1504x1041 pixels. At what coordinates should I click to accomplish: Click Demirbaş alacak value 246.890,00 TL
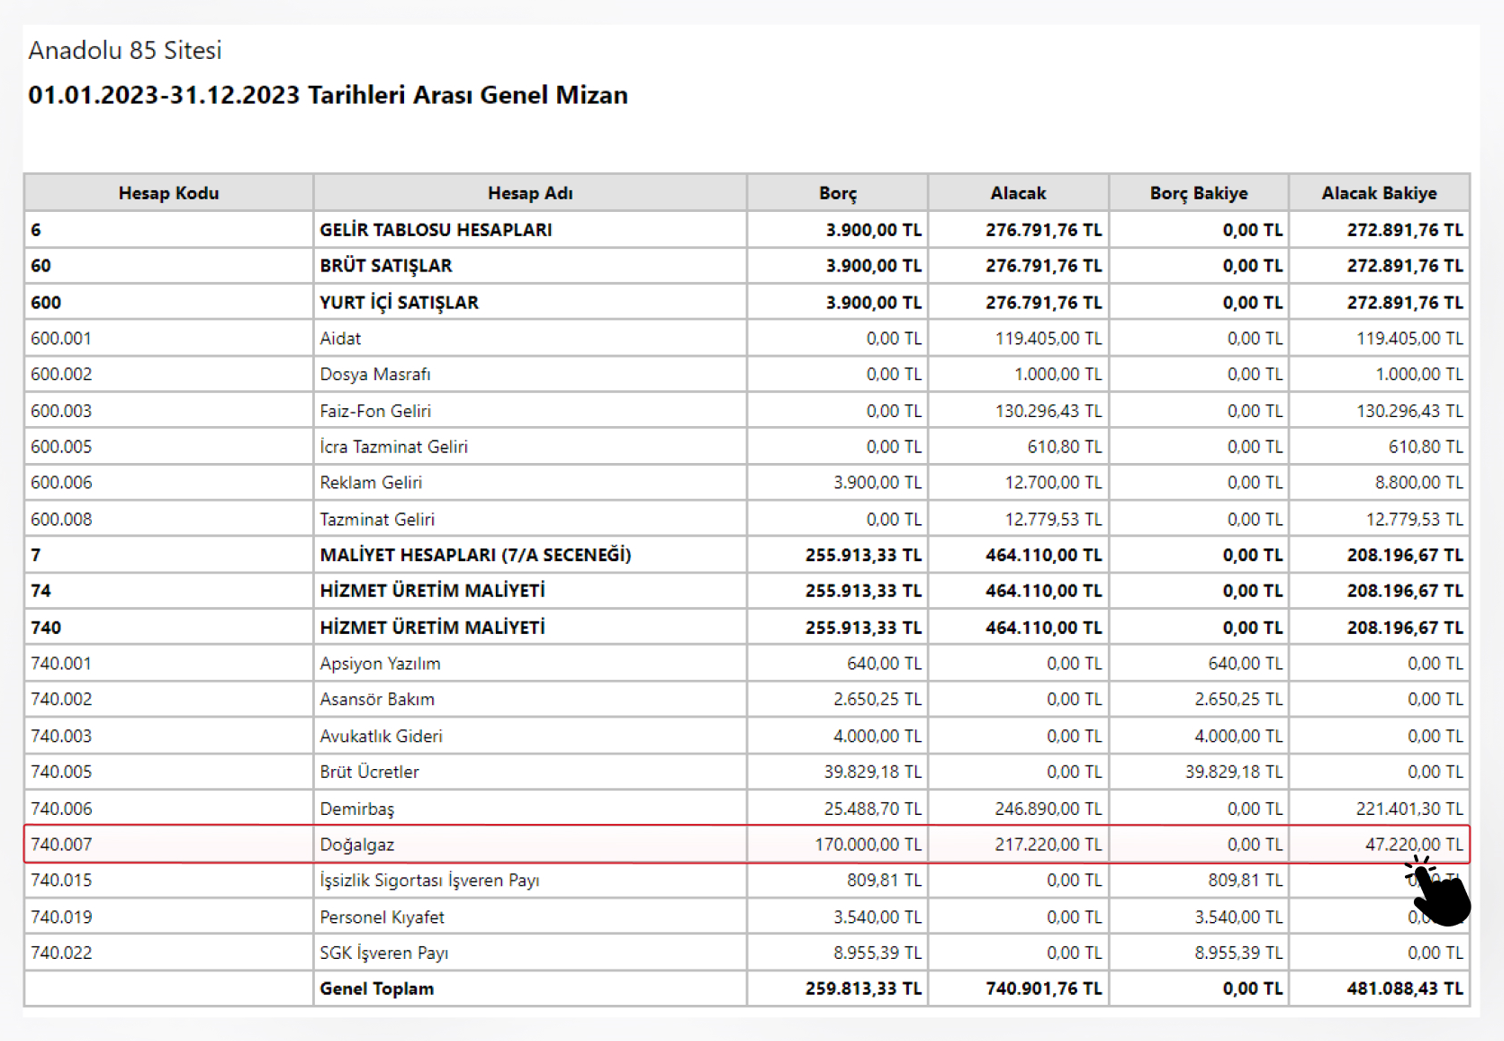[x=1048, y=809]
